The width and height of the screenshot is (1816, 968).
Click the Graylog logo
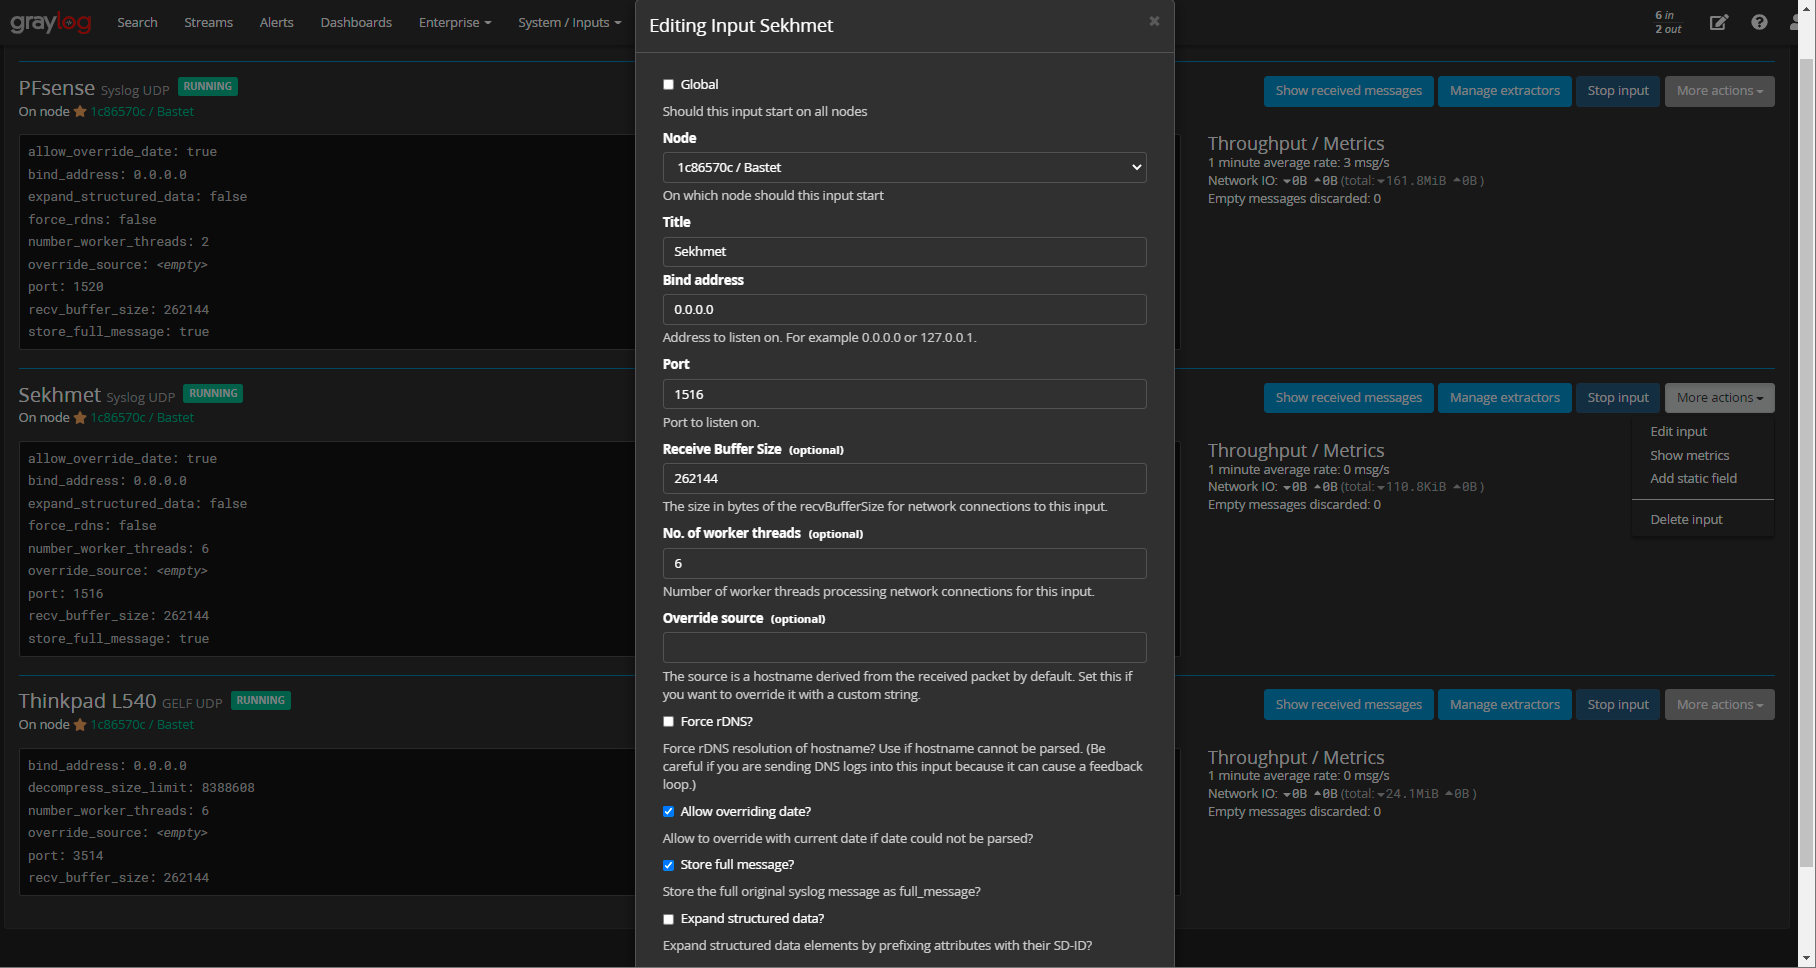pos(50,22)
